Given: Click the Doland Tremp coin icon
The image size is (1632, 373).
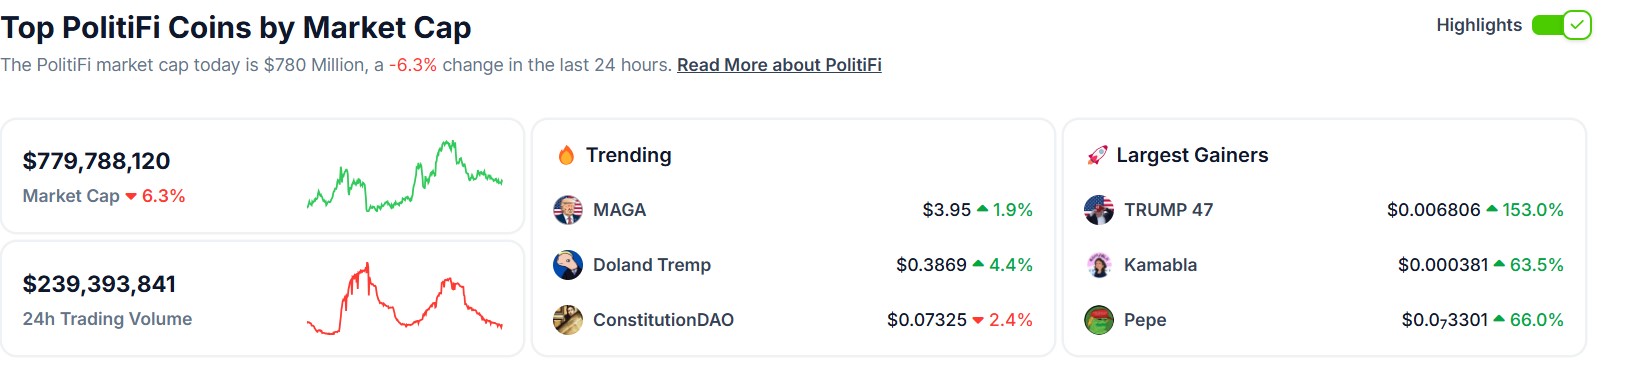Looking at the screenshot, I should pos(568,265).
